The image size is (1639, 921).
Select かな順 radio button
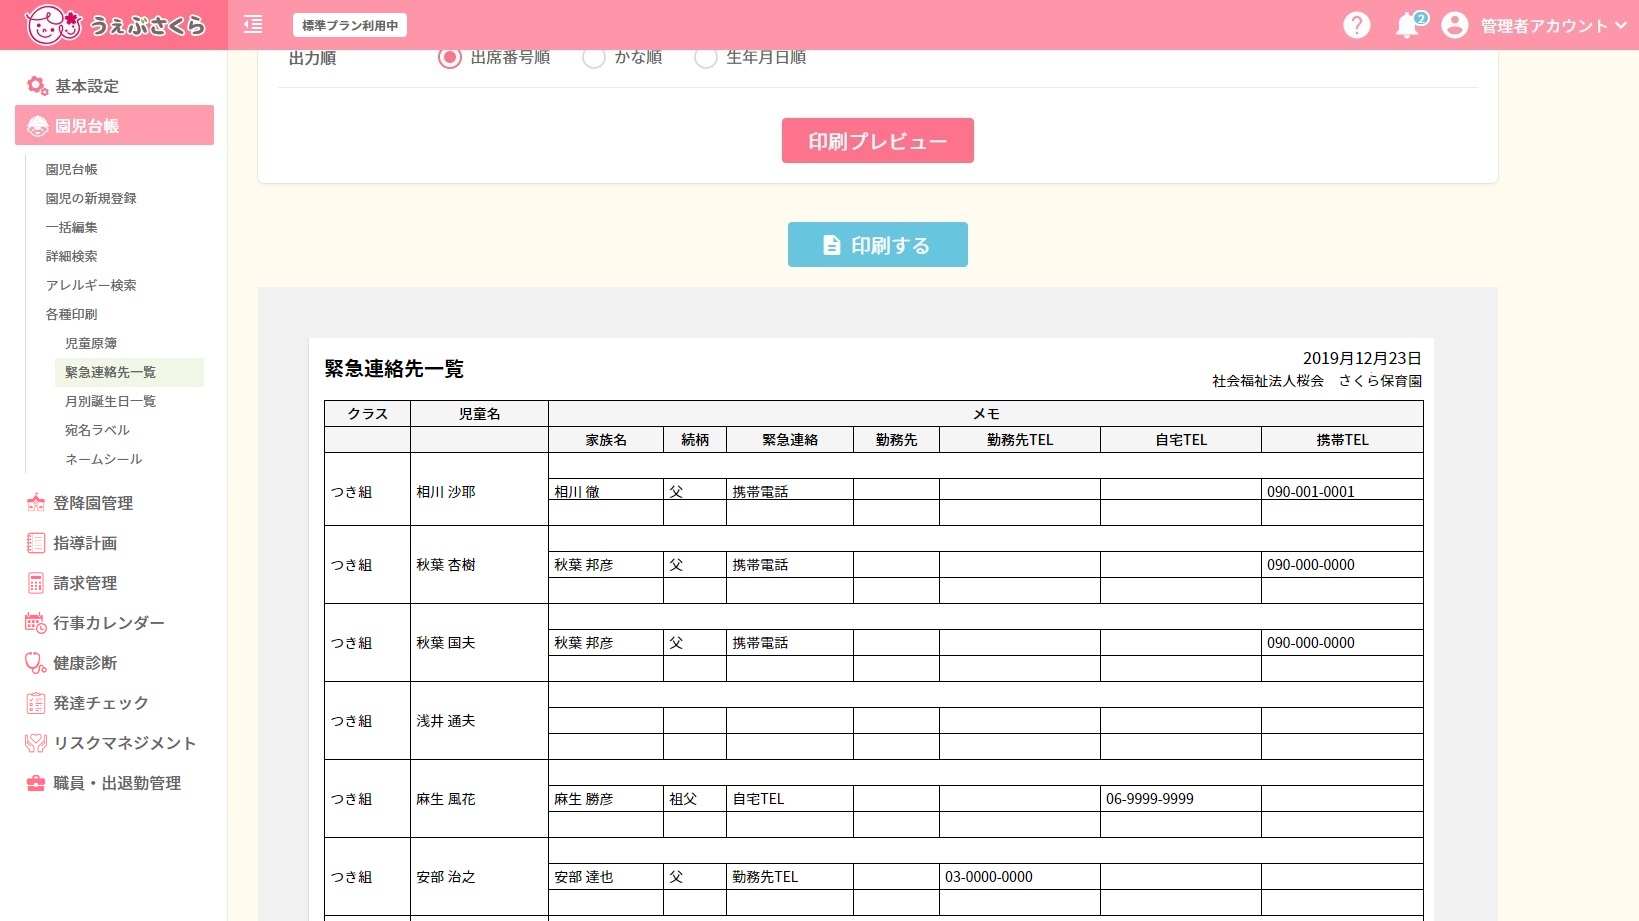594,58
